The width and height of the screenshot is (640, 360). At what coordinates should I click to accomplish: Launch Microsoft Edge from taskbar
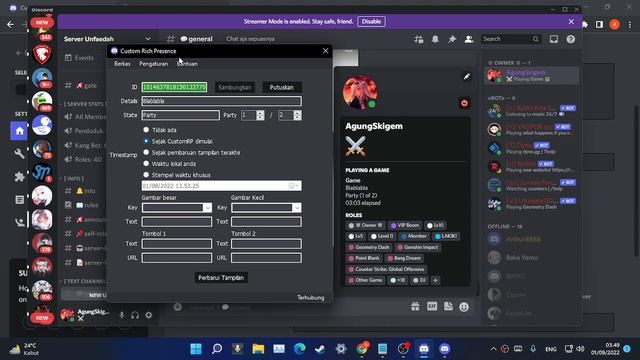coord(300,349)
